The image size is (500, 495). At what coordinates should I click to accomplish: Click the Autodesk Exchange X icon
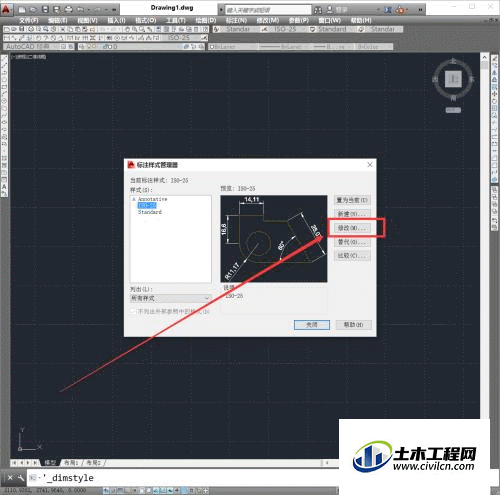pyautogui.click(x=388, y=10)
